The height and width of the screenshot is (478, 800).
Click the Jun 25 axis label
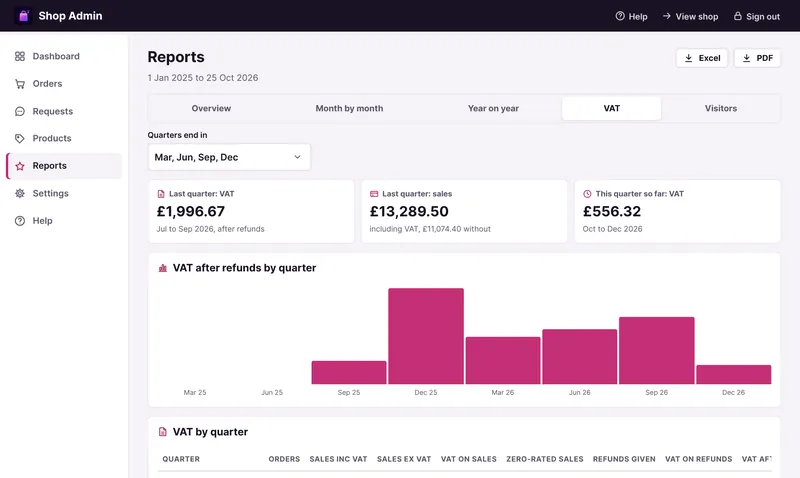pyautogui.click(x=272, y=392)
